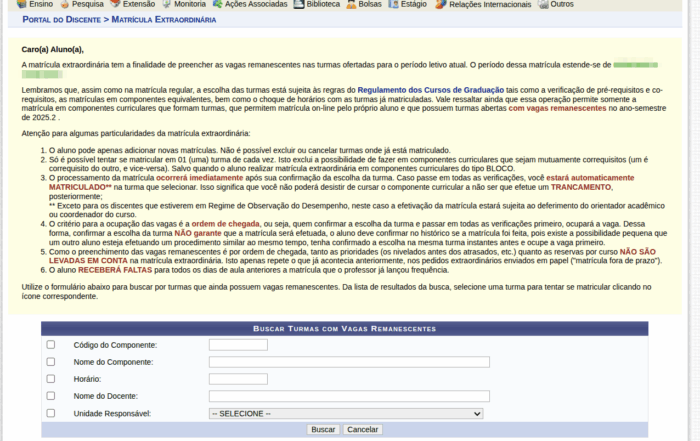Tick the Nome do Componente checkbox
The height and width of the screenshot is (441, 700).
pyautogui.click(x=51, y=362)
